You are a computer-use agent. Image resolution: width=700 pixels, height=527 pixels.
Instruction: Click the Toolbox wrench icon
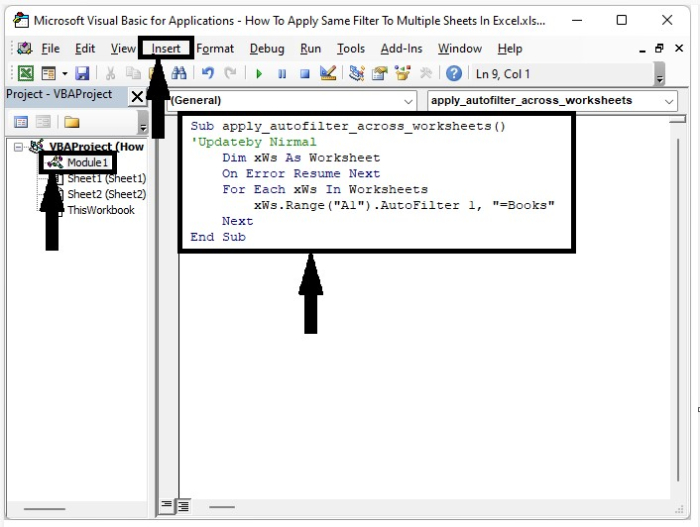426,73
